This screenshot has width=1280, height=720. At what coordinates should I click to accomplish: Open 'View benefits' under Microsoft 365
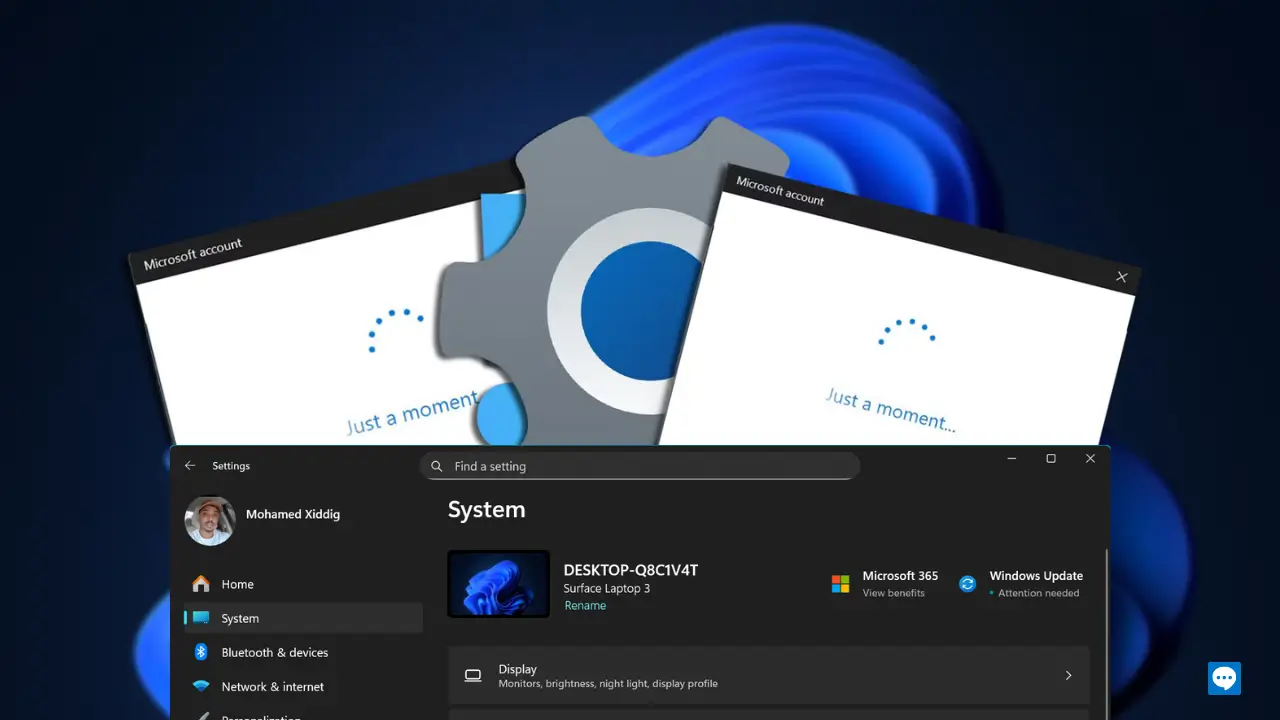click(x=893, y=593)
